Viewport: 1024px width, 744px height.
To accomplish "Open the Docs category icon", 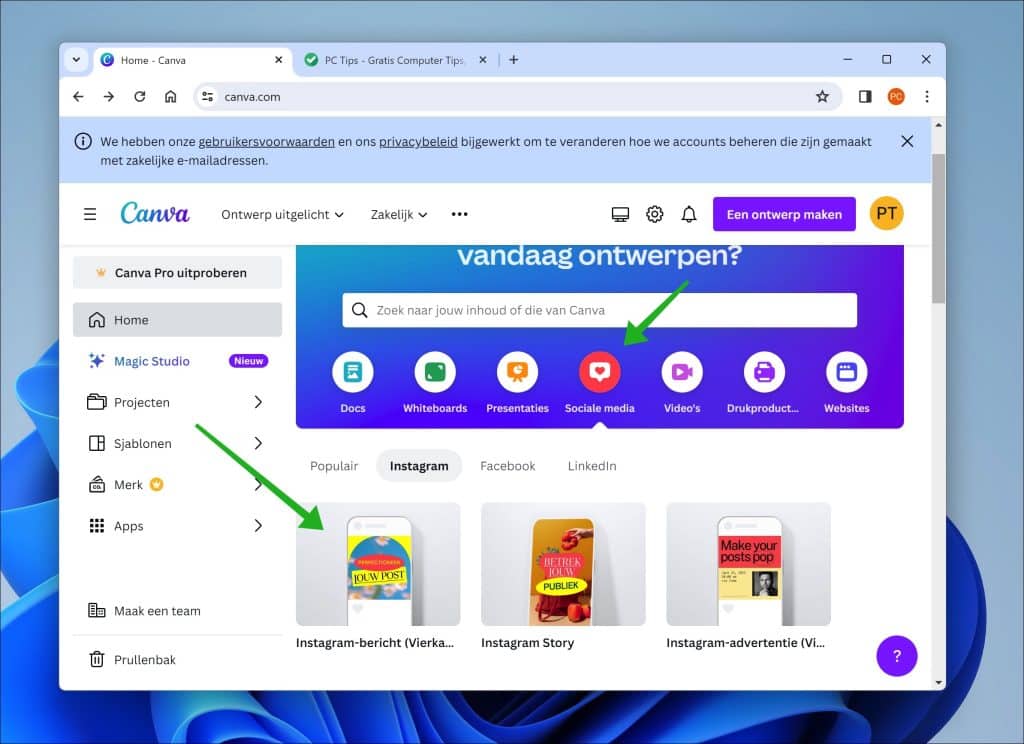I will (353, 372).
